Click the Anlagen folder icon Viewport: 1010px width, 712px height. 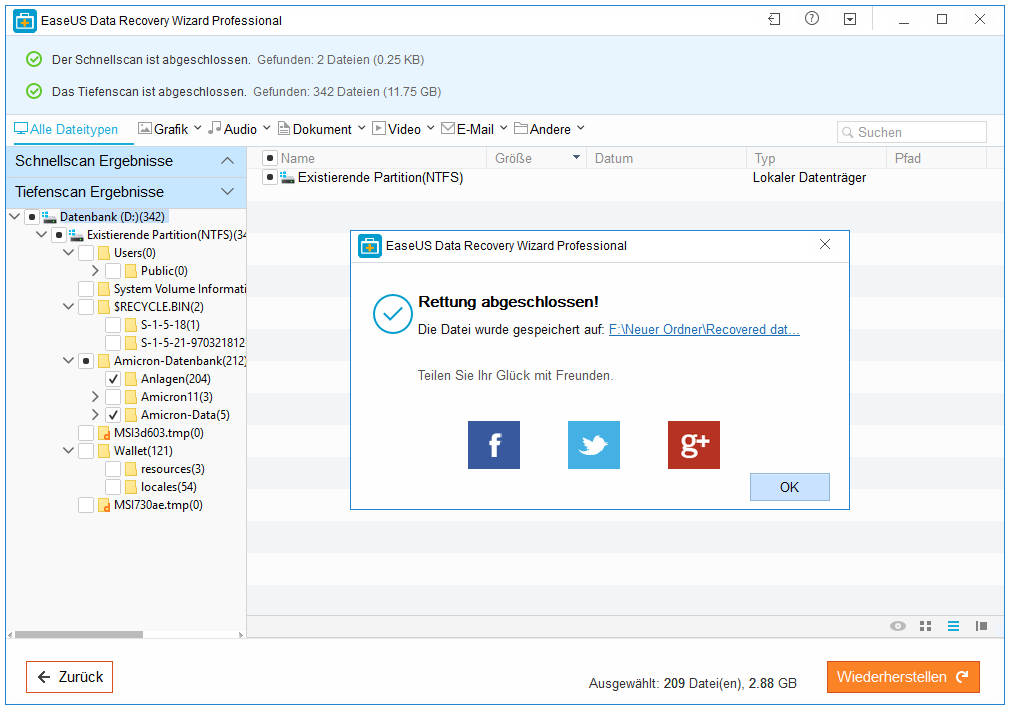click(131, 379)
